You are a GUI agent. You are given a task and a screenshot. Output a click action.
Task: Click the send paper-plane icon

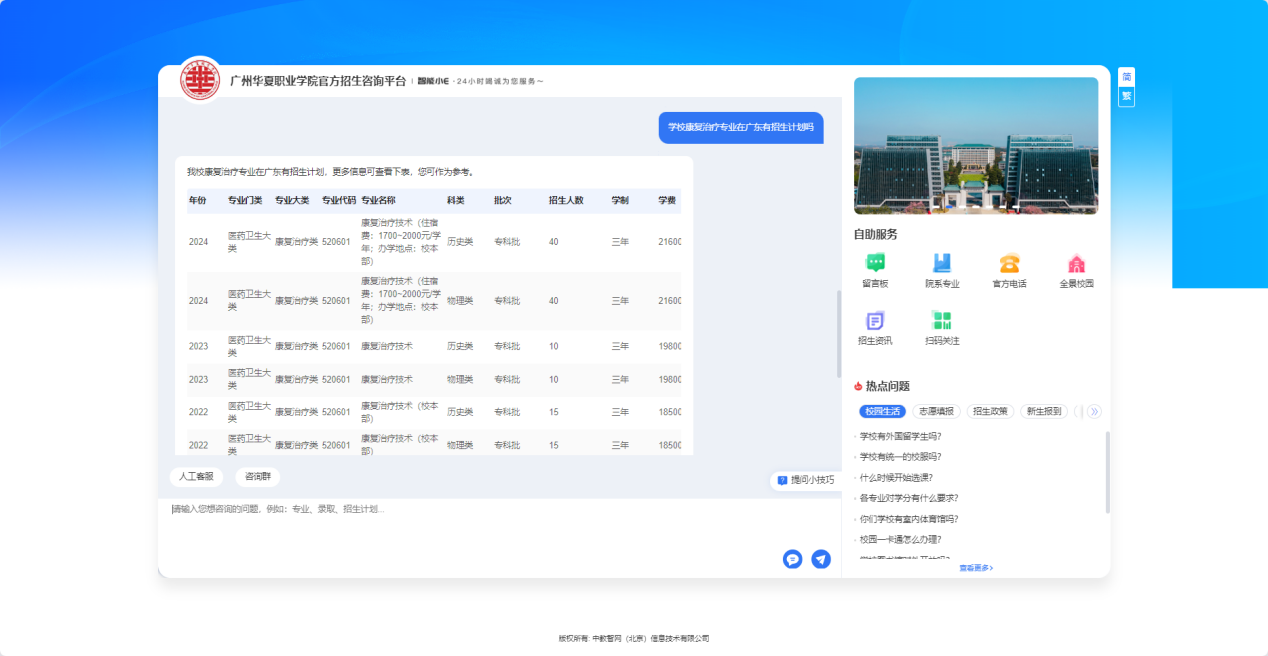click(x=821, y=559)
